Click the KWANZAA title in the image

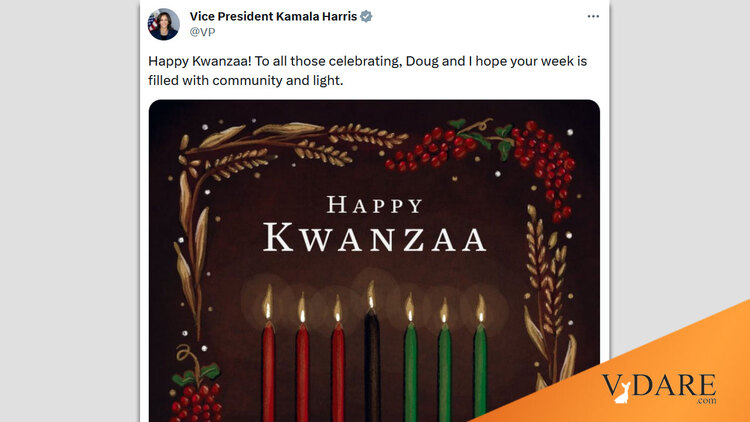pyautogui.click(x=374, y=239)
